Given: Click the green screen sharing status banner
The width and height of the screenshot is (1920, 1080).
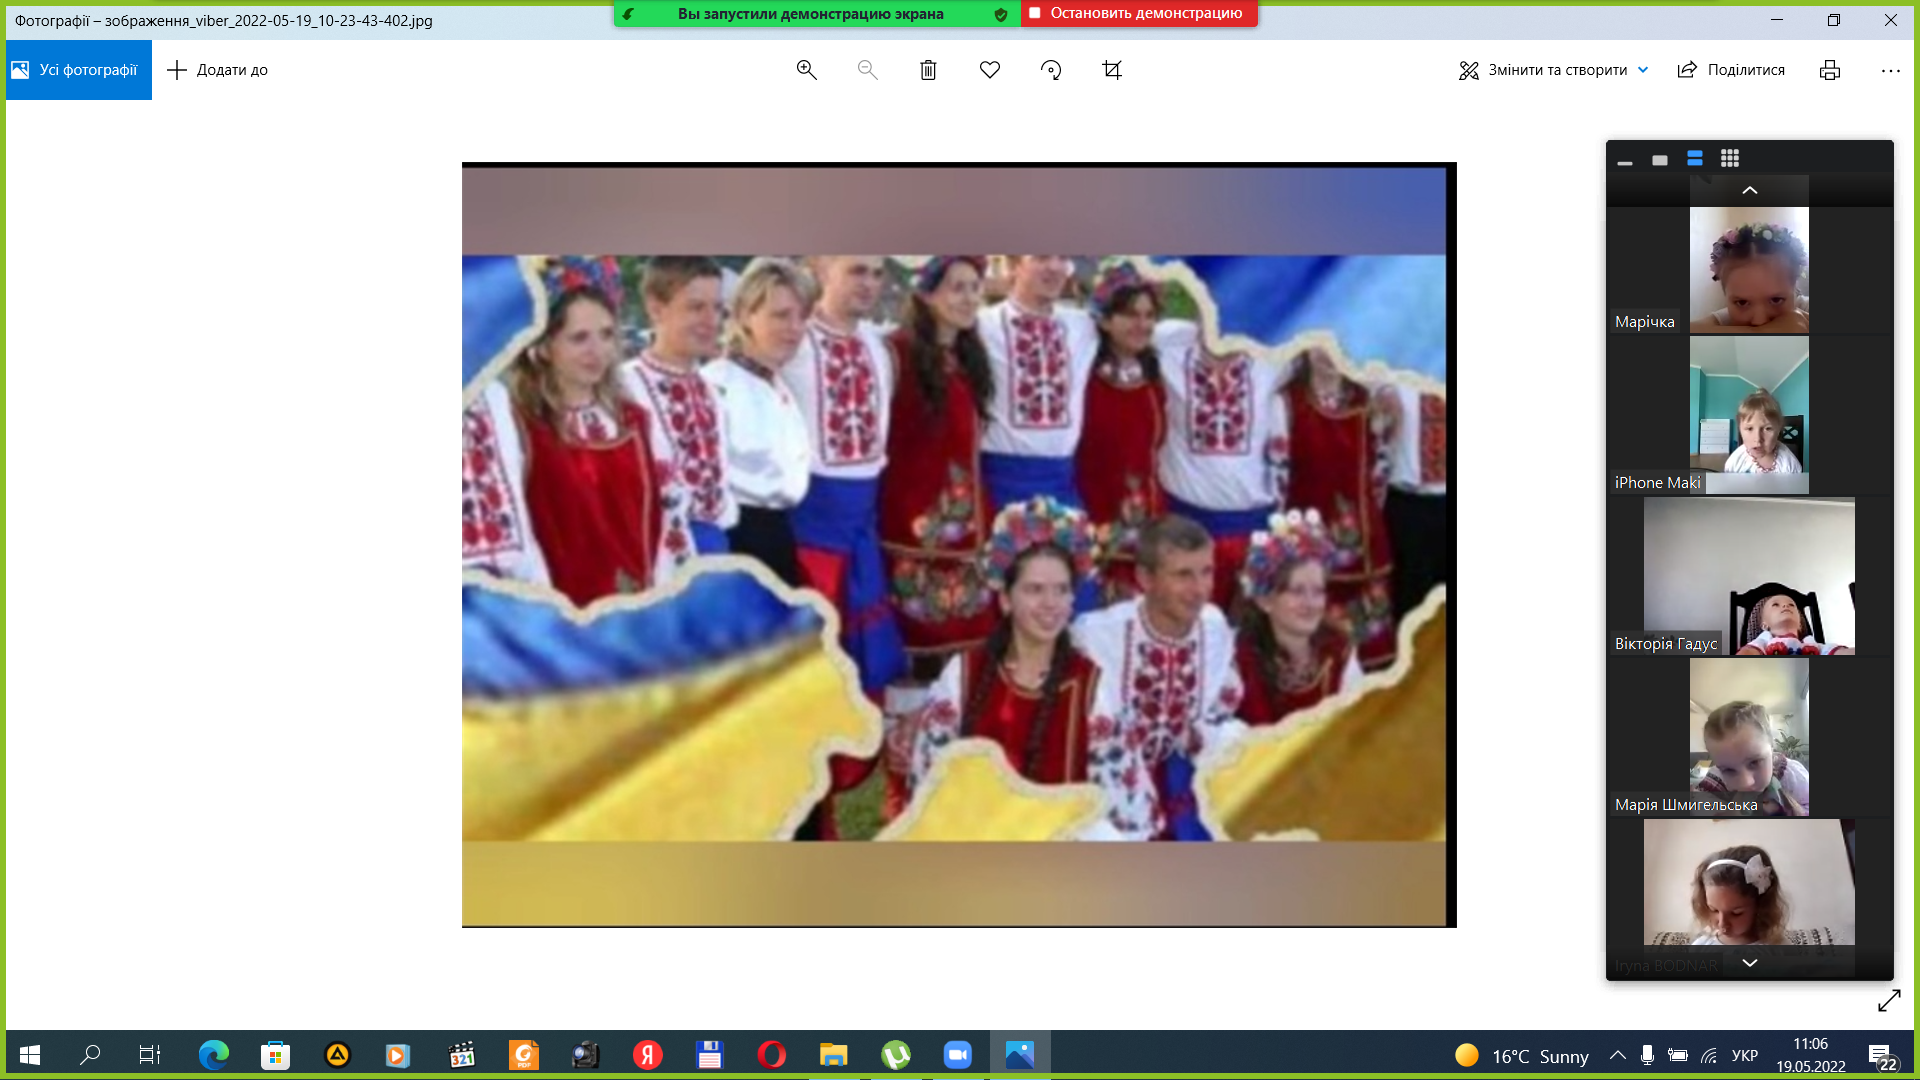Looking at the screenshot, I should click(817, 14).
